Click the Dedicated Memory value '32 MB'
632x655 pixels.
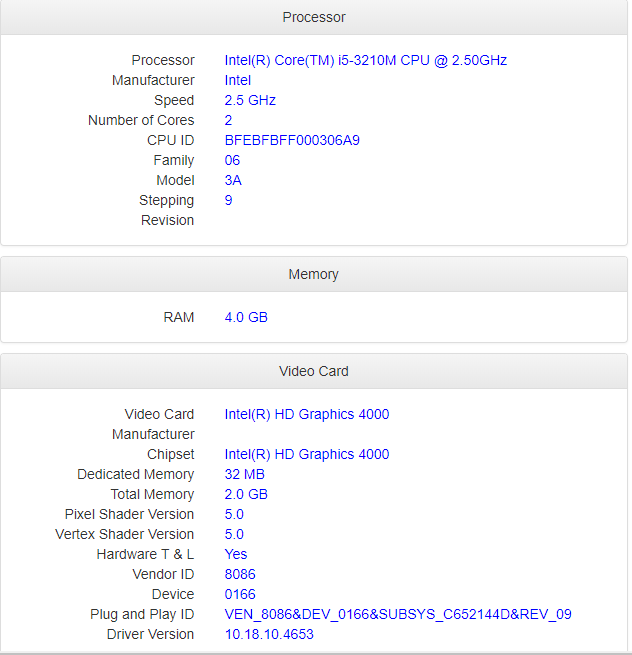(x=244, y=474)
